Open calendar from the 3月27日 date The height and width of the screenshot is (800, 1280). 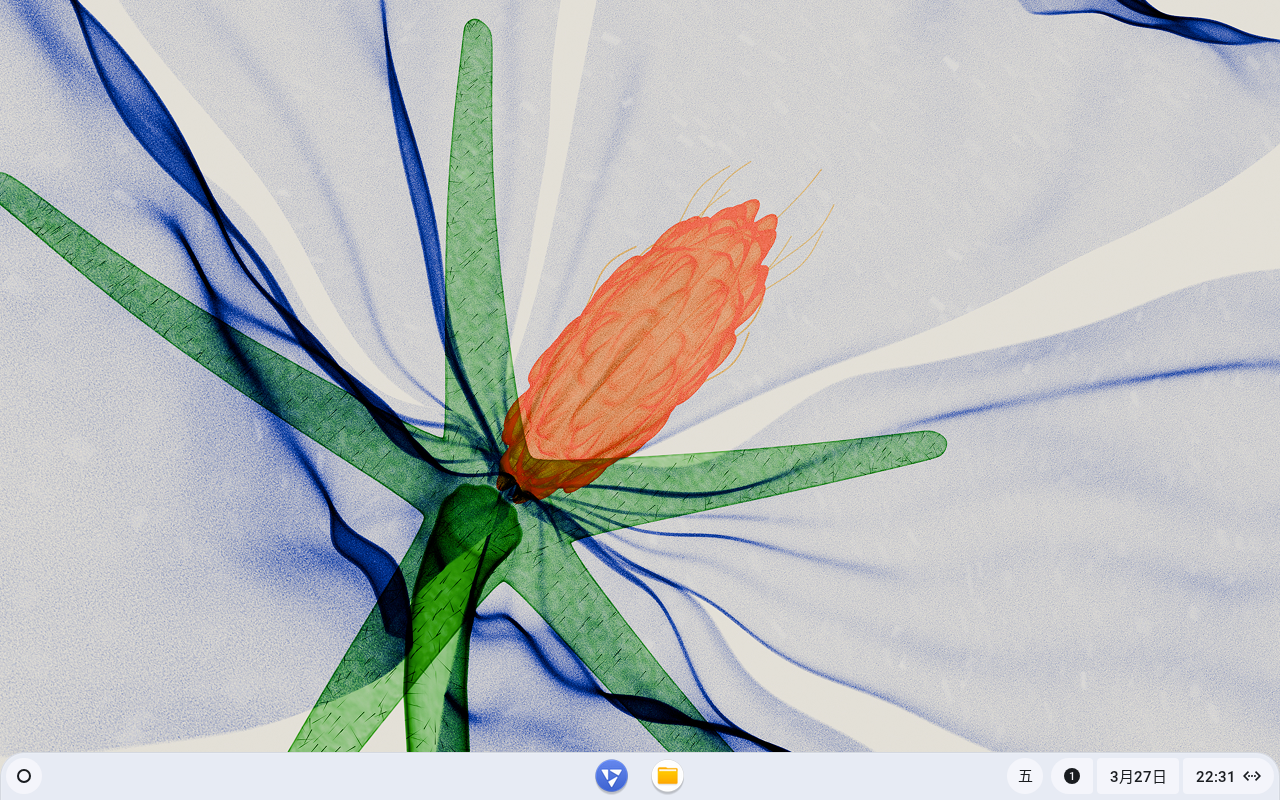1138,776
